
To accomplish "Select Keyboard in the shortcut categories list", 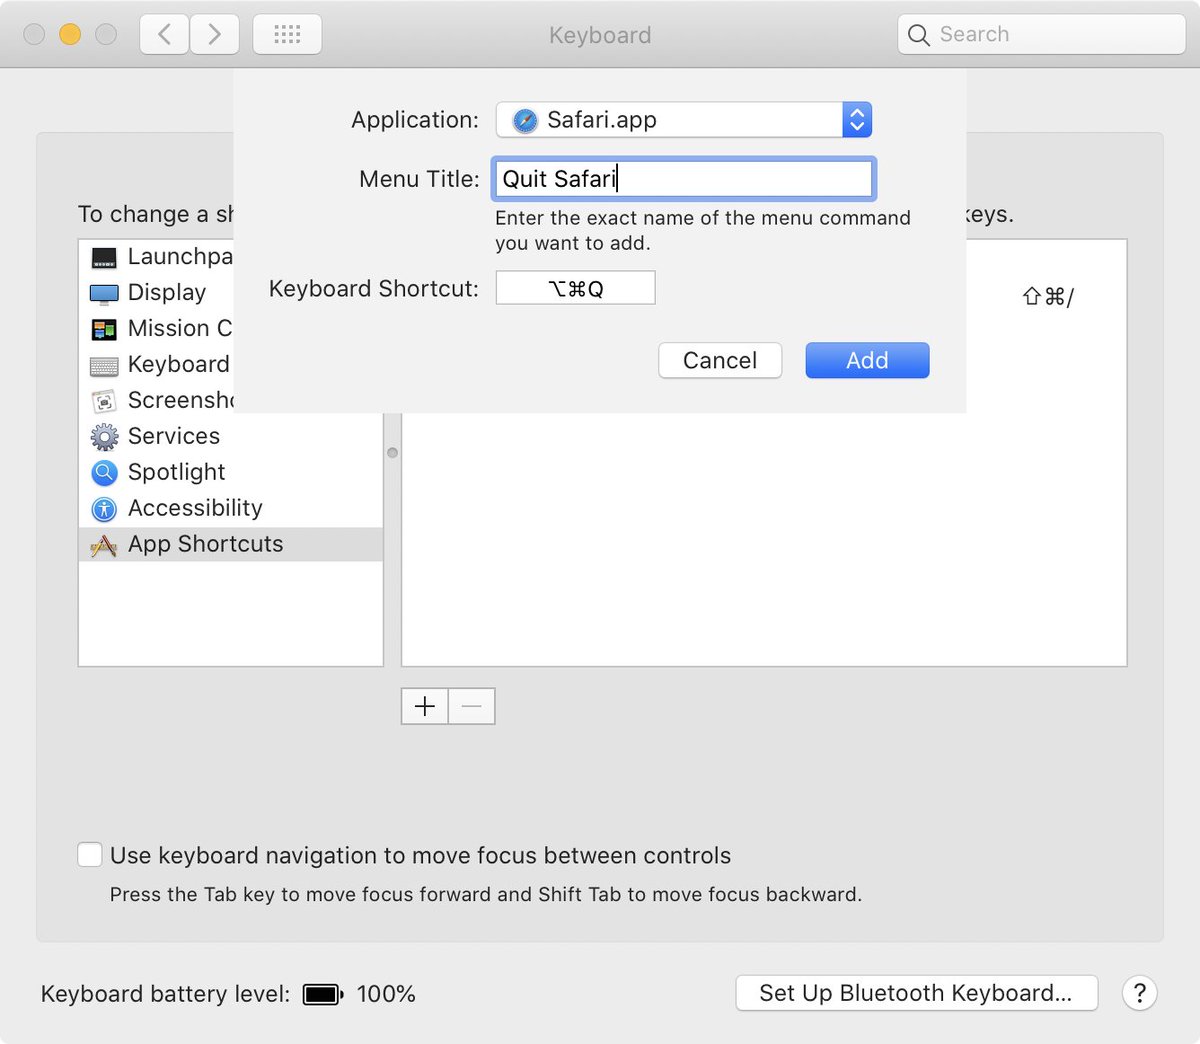I will tap(156, 365).
